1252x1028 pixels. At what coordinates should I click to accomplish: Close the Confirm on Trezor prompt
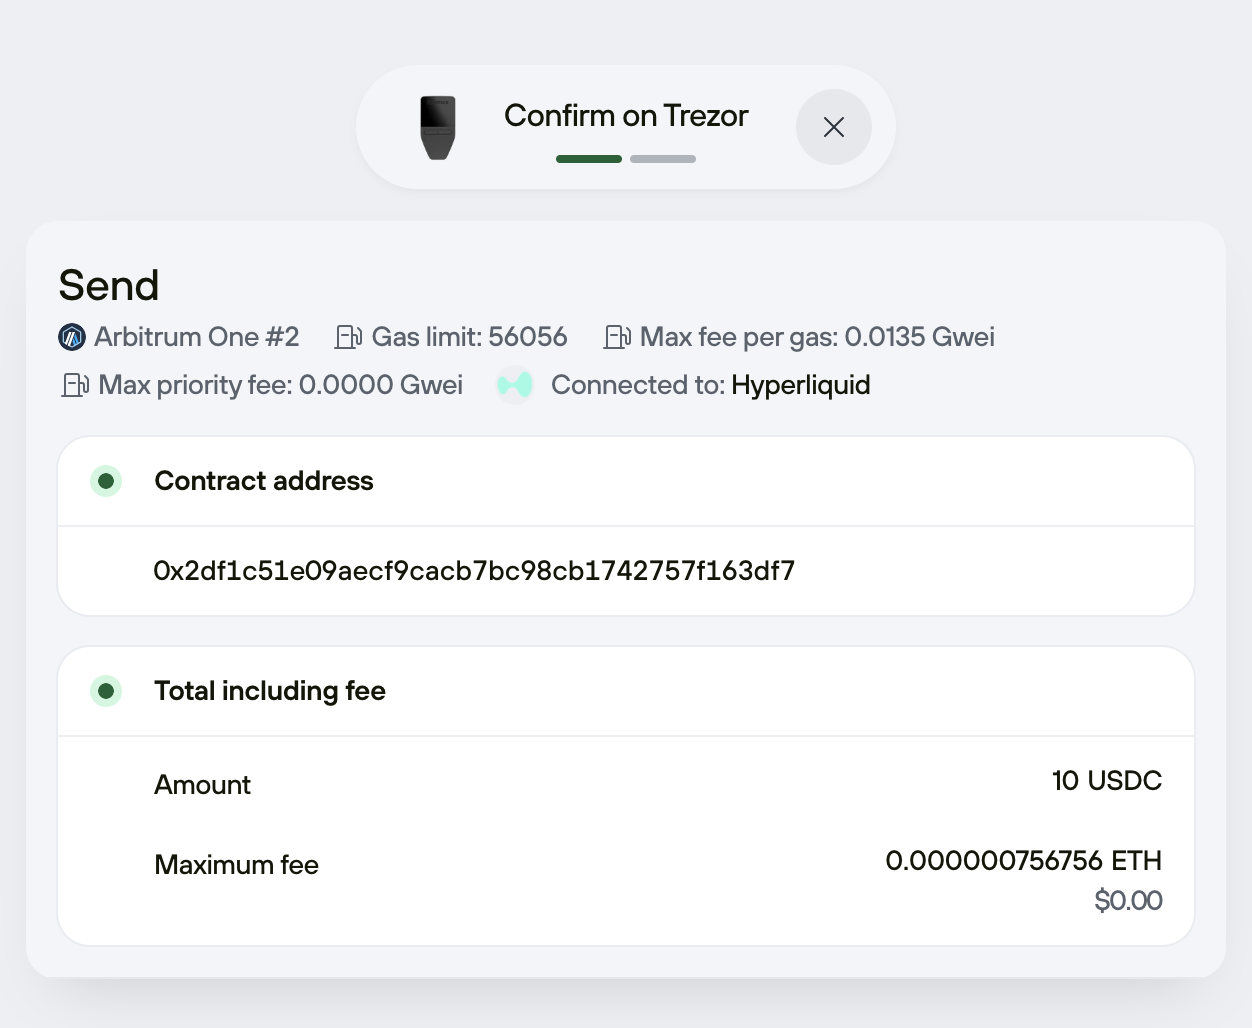(x=834, y=127)
